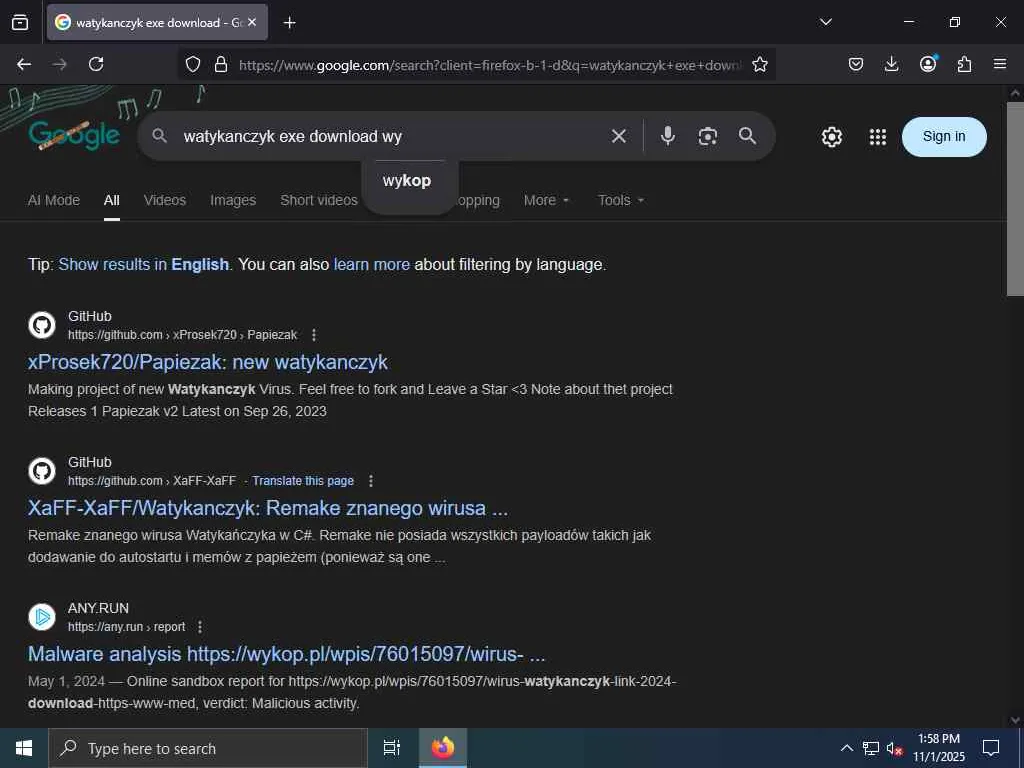The width and height of the screenshot is (1024, 768).
Task: Click Firefox icon in taskbar
Action: (443, 748)
